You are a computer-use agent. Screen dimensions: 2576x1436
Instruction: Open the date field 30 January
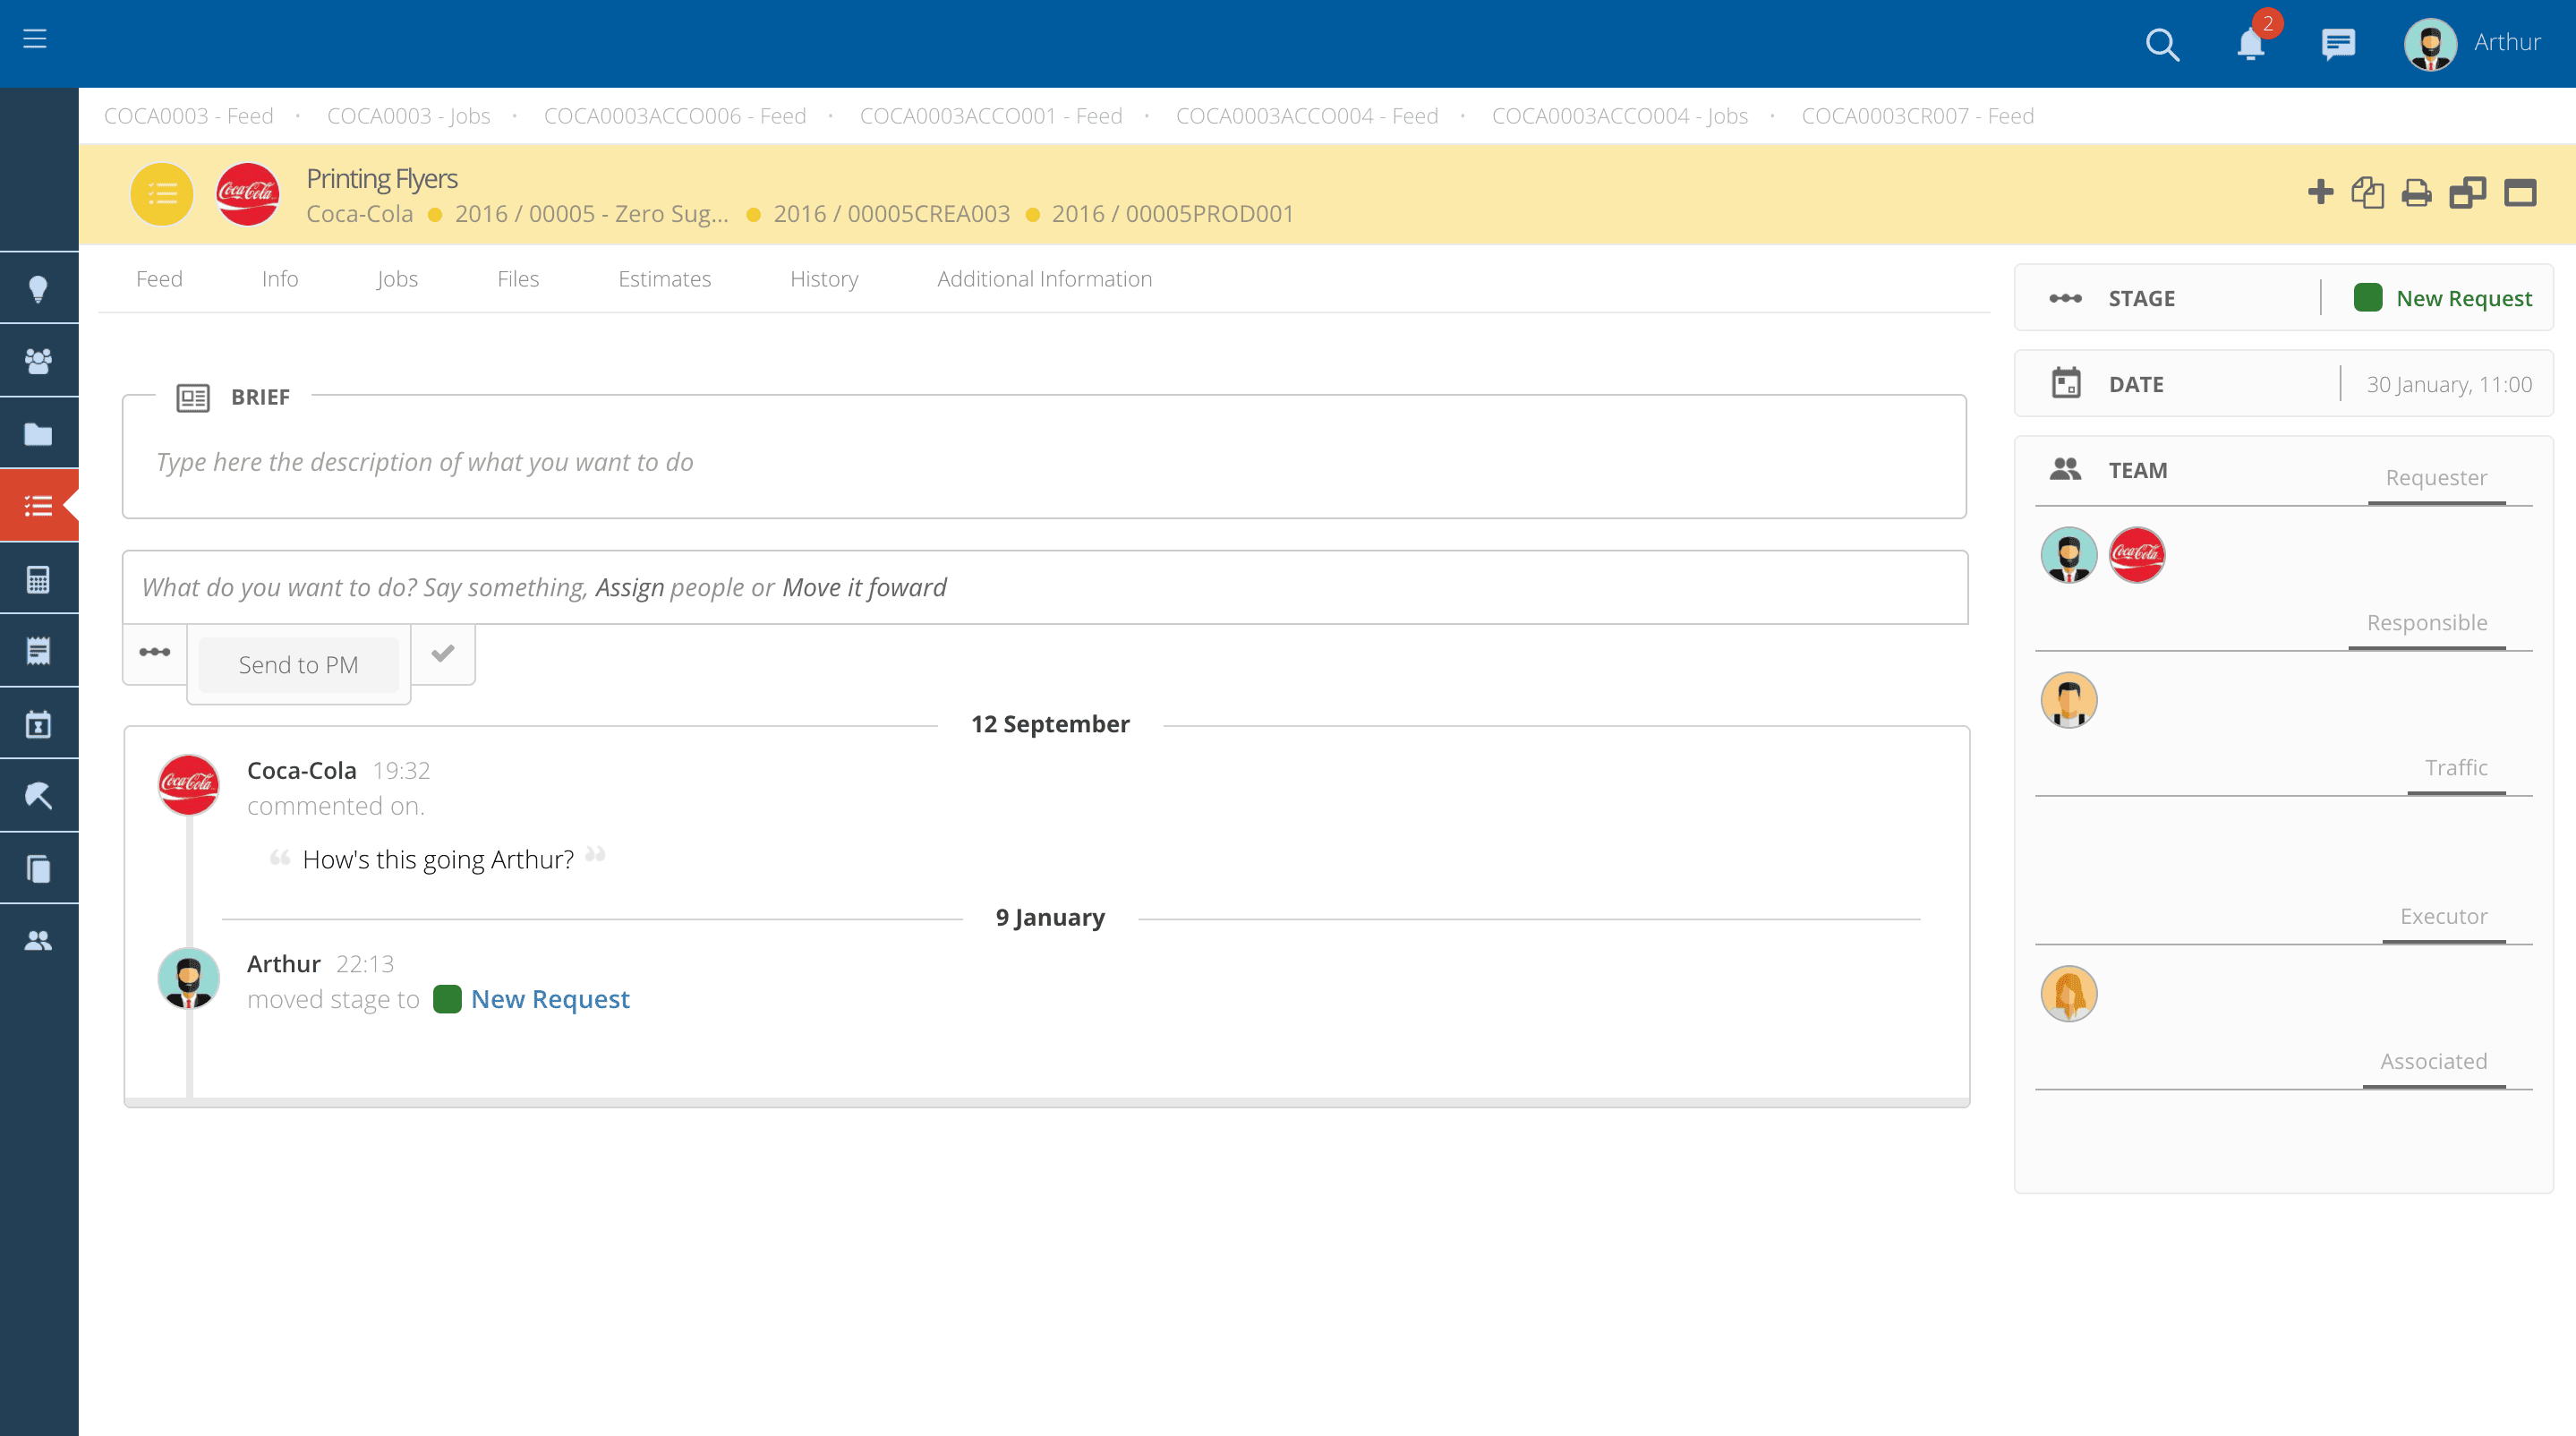click(2448, 384)
